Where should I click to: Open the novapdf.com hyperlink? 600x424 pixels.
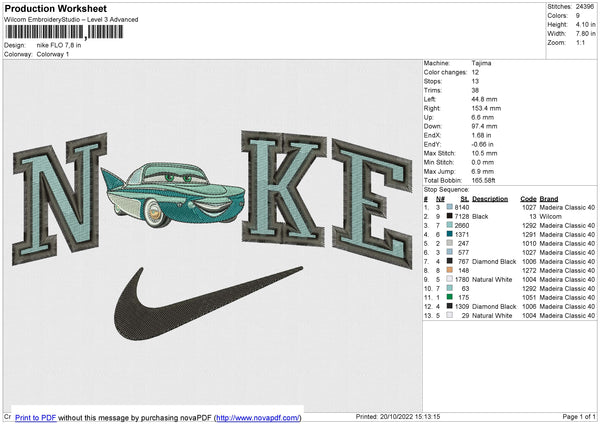pyautogui.click(x=258, y=417)
